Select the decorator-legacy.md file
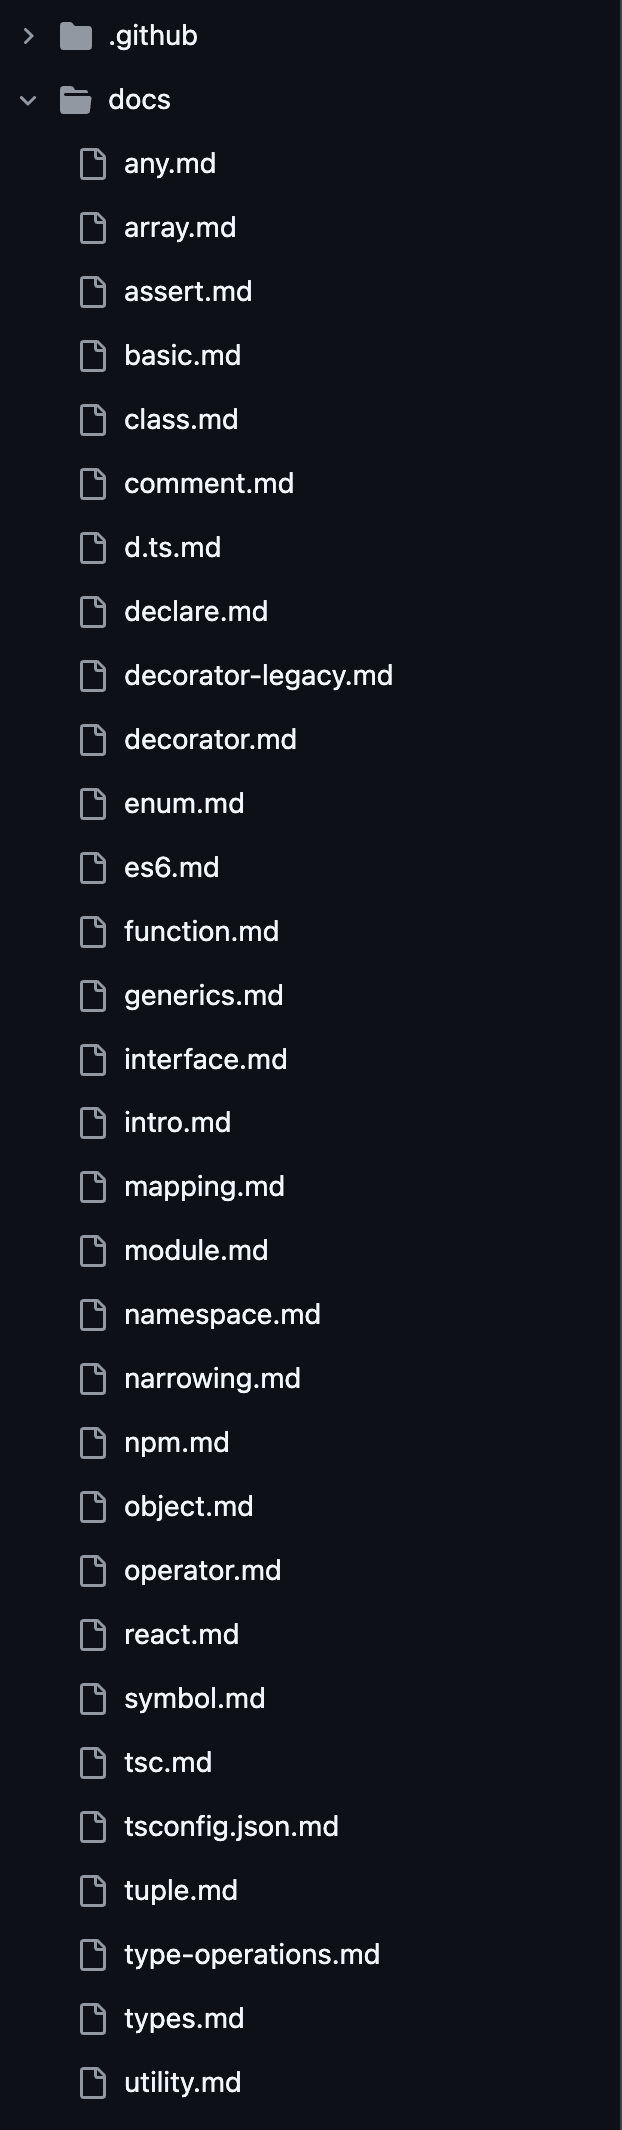 (259, 675)
